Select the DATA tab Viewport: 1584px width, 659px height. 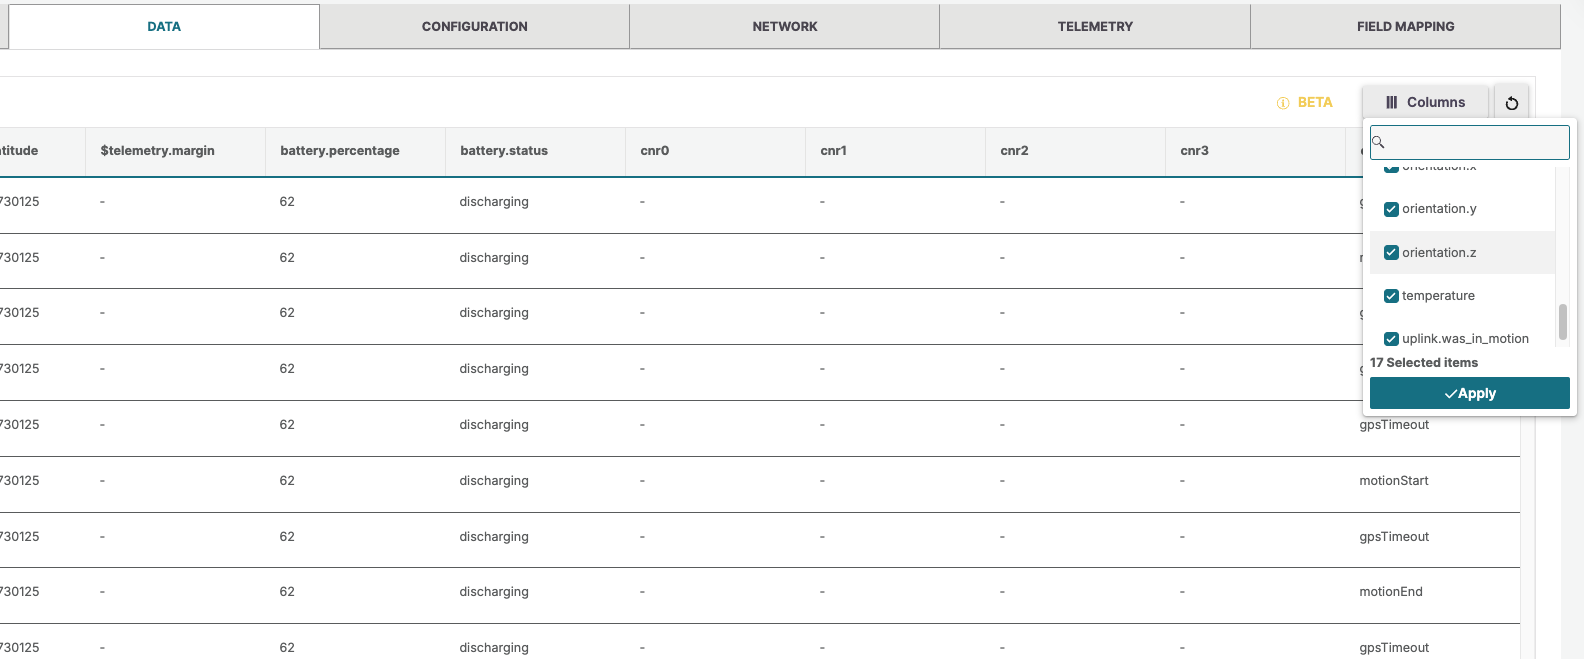coord(164,27)
